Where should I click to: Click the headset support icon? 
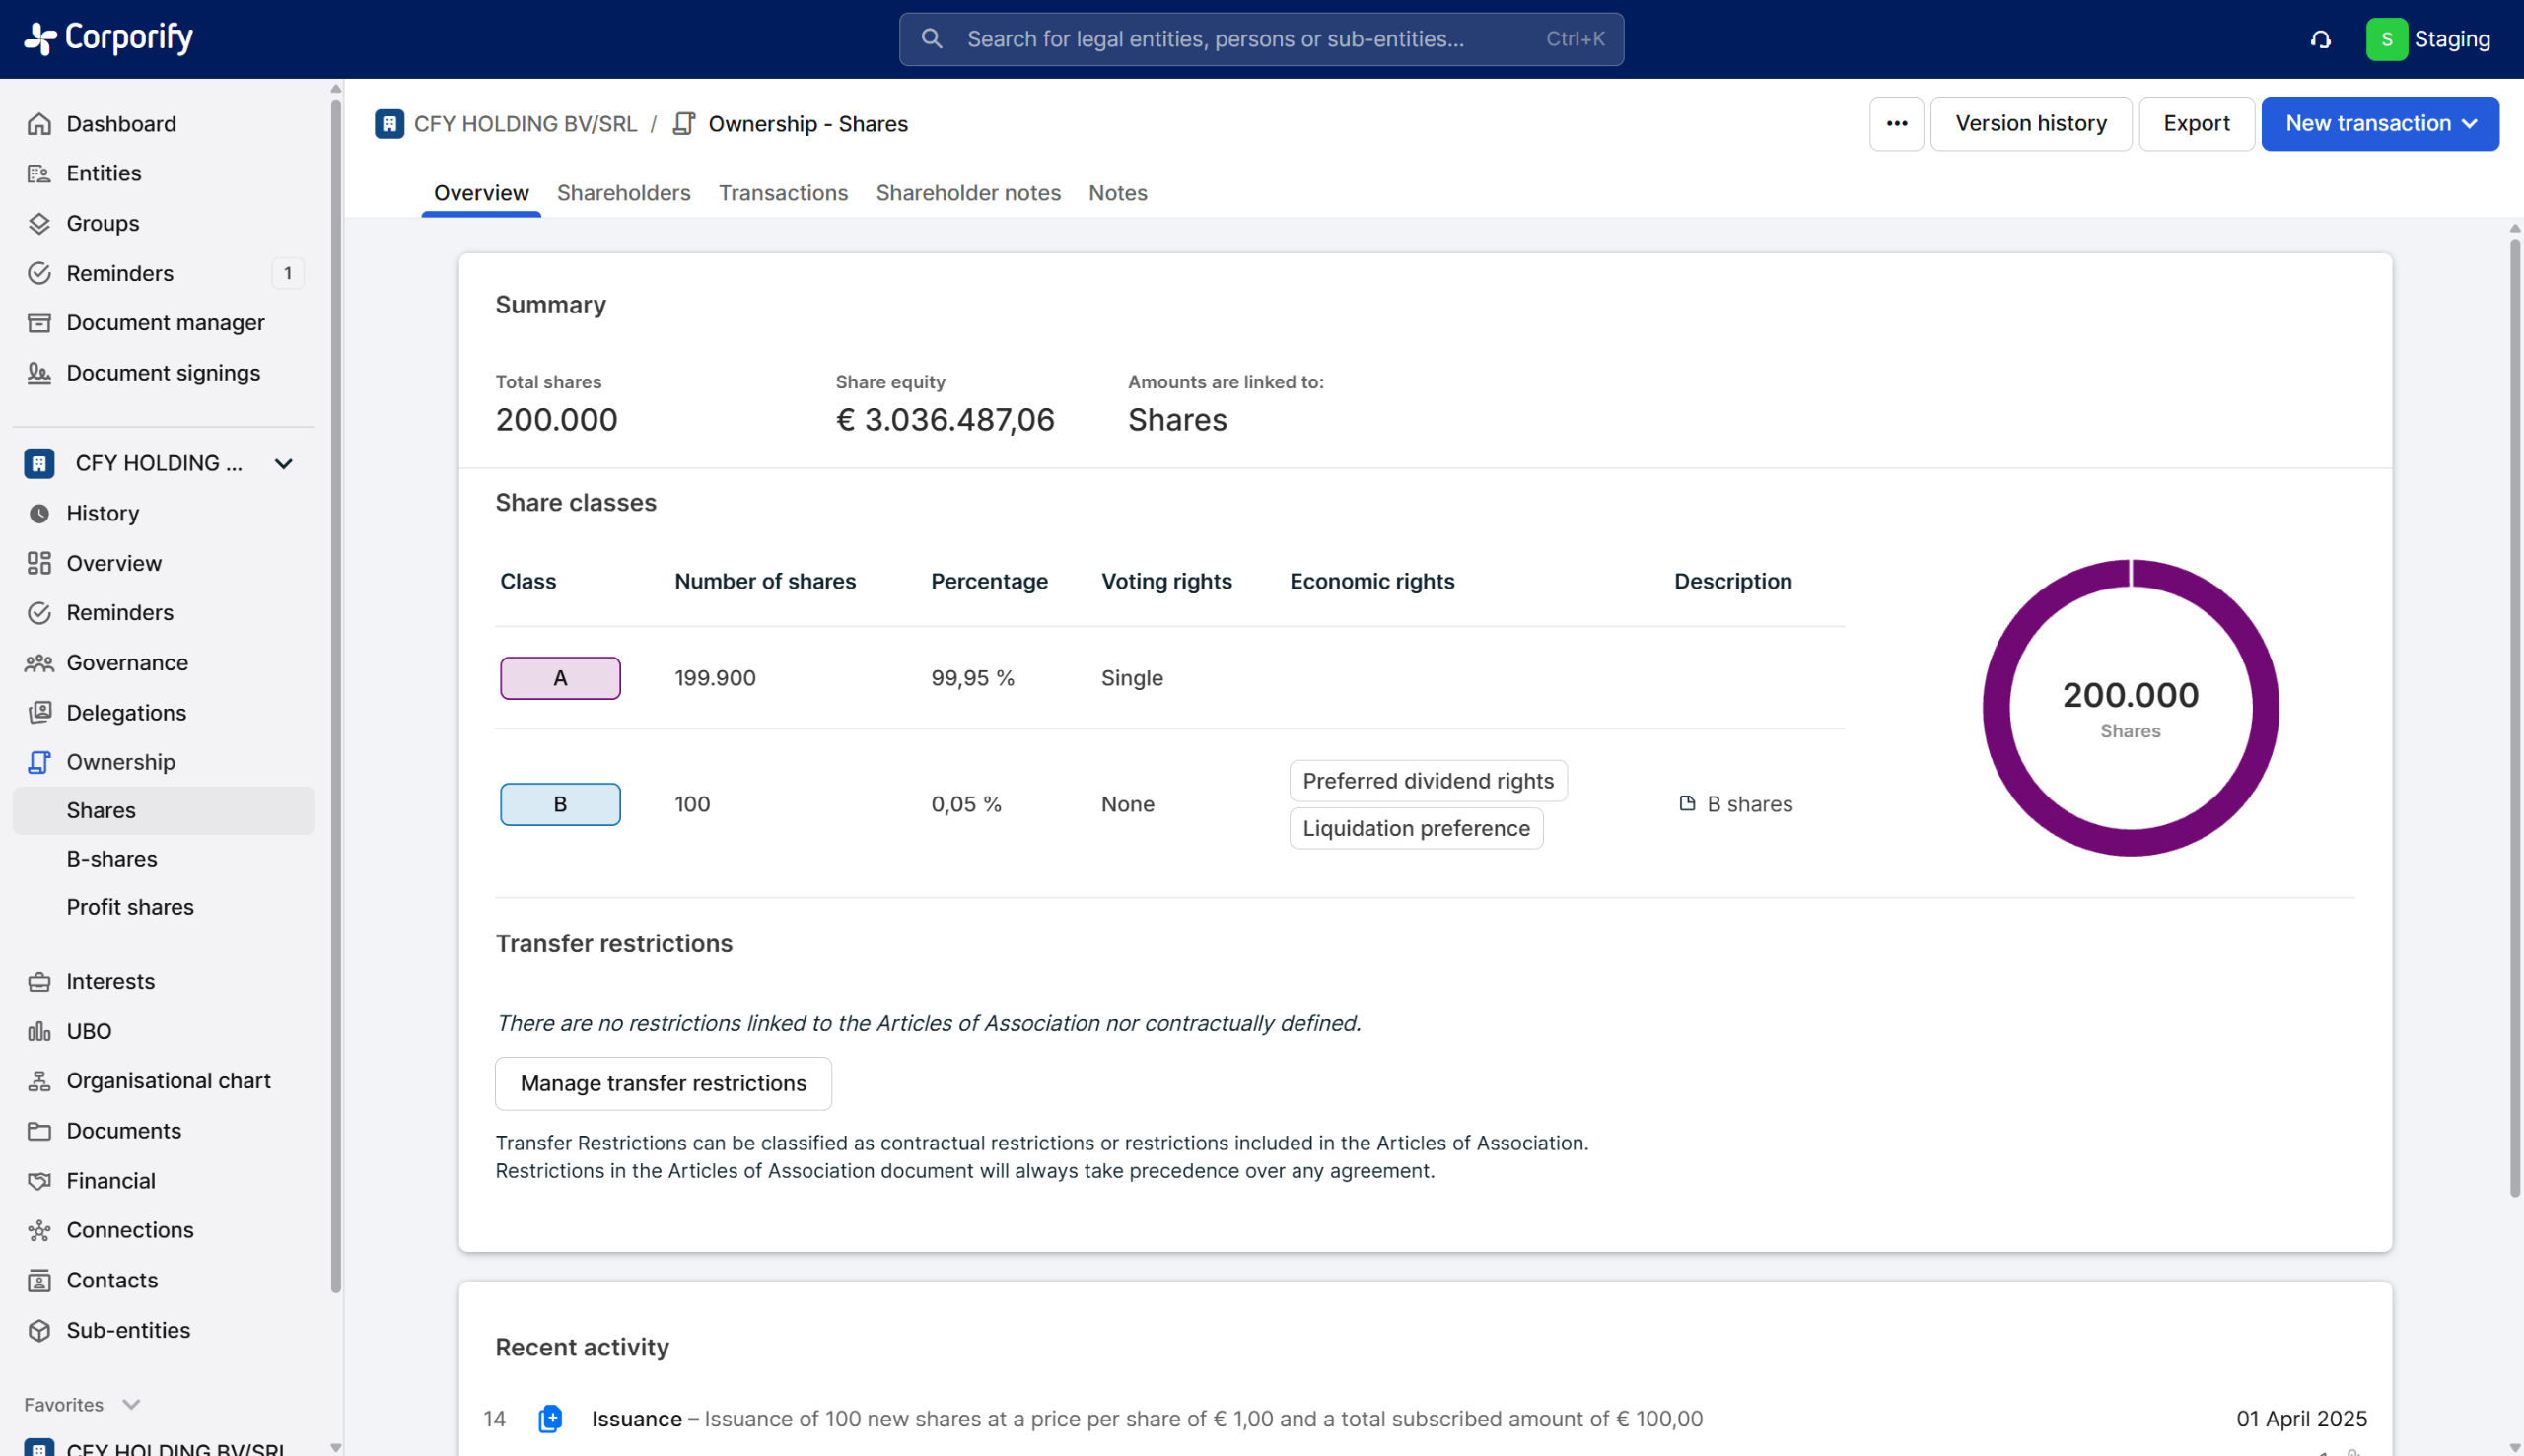(x=2320, y=39)
